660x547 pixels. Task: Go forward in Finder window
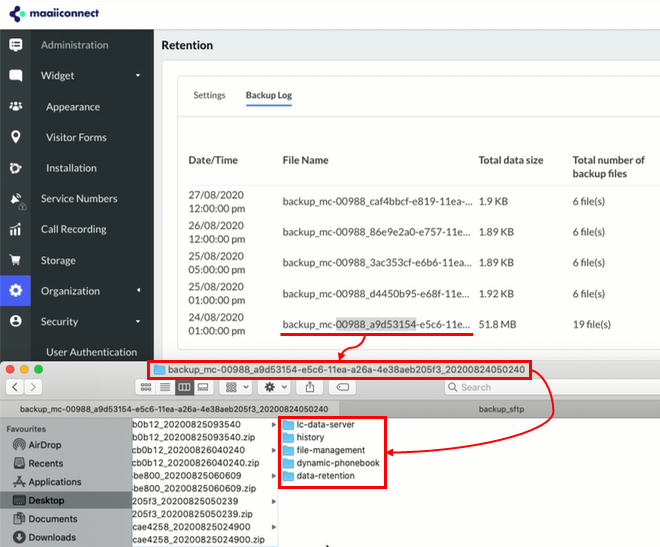(33, 387)
